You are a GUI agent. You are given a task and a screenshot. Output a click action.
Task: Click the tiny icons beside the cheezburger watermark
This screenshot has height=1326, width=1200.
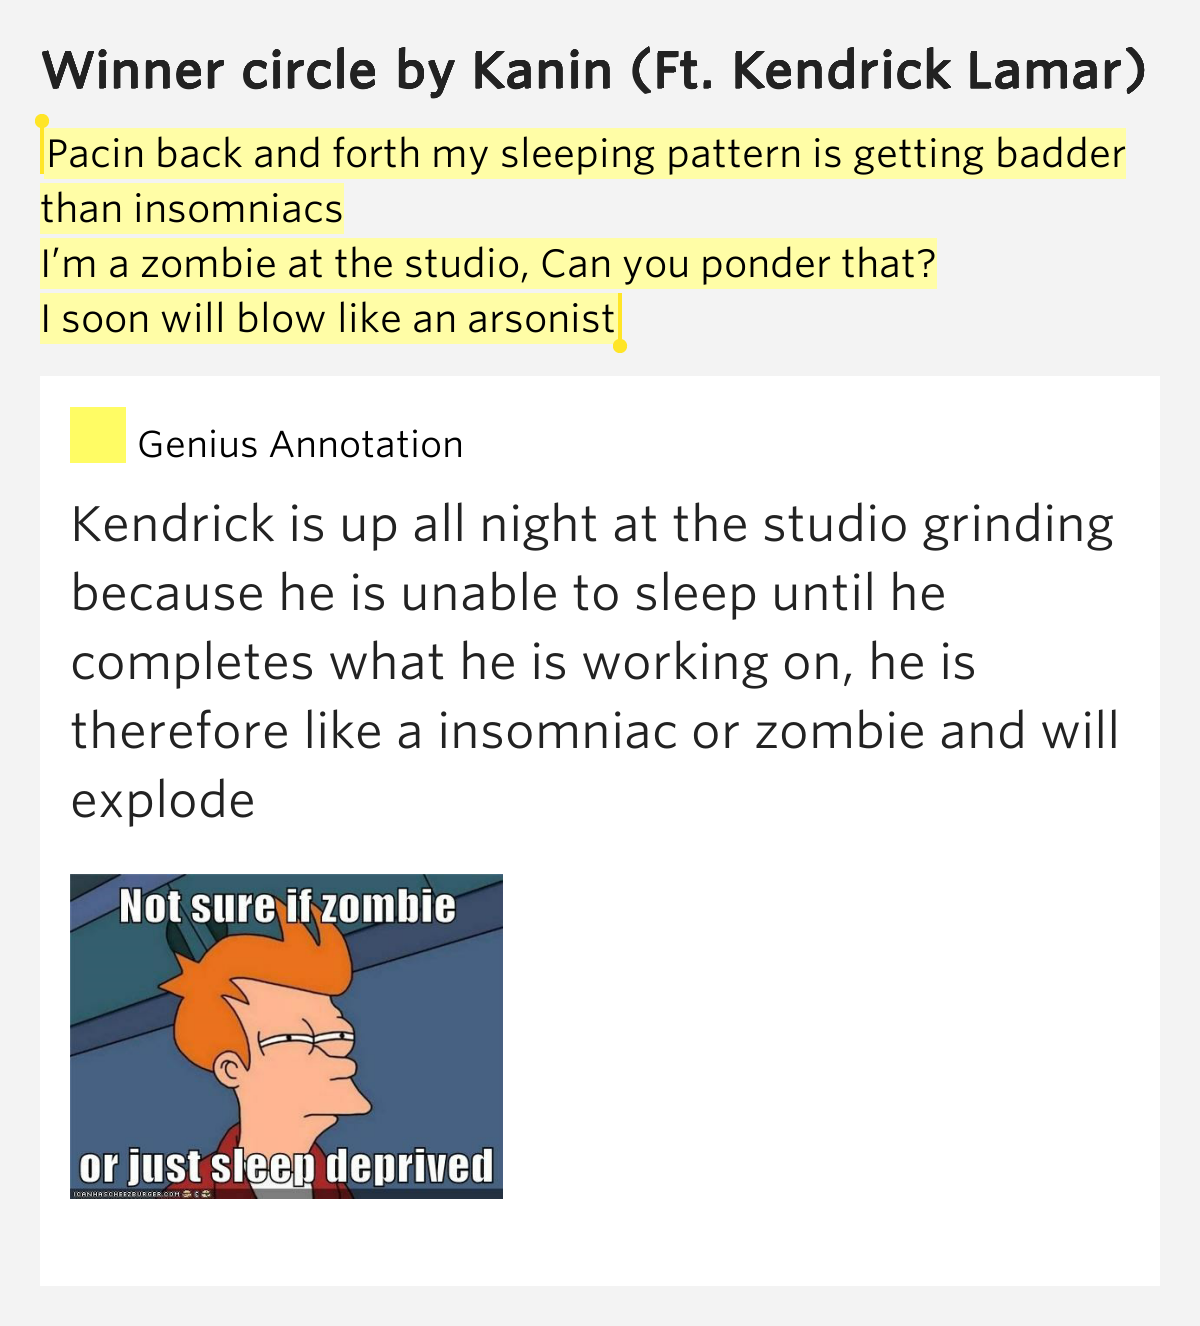click(197, 1194)
